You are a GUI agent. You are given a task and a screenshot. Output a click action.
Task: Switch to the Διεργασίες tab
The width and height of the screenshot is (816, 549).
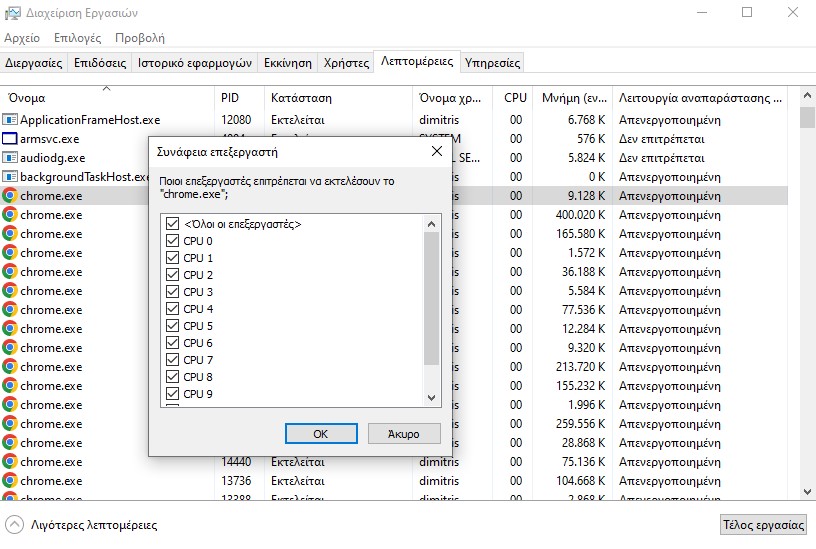point(34,63)
